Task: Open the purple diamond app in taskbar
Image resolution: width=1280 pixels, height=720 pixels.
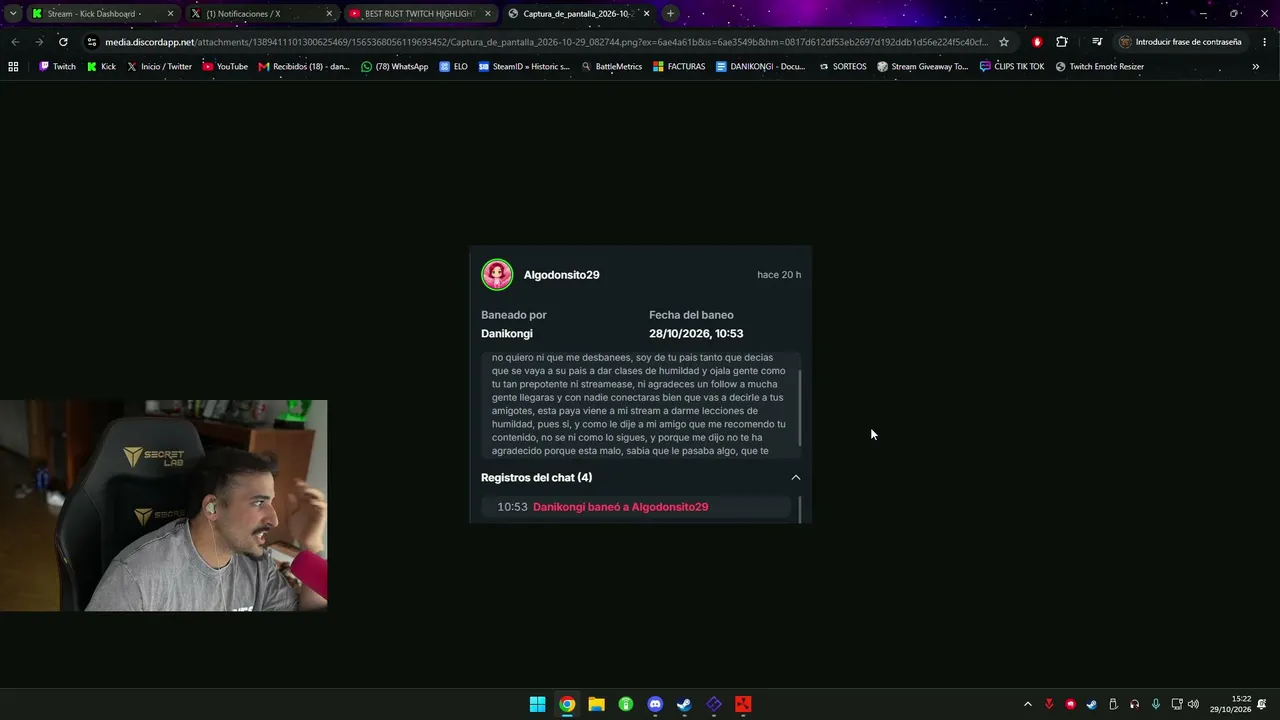Action: click(x=714, y=704)
